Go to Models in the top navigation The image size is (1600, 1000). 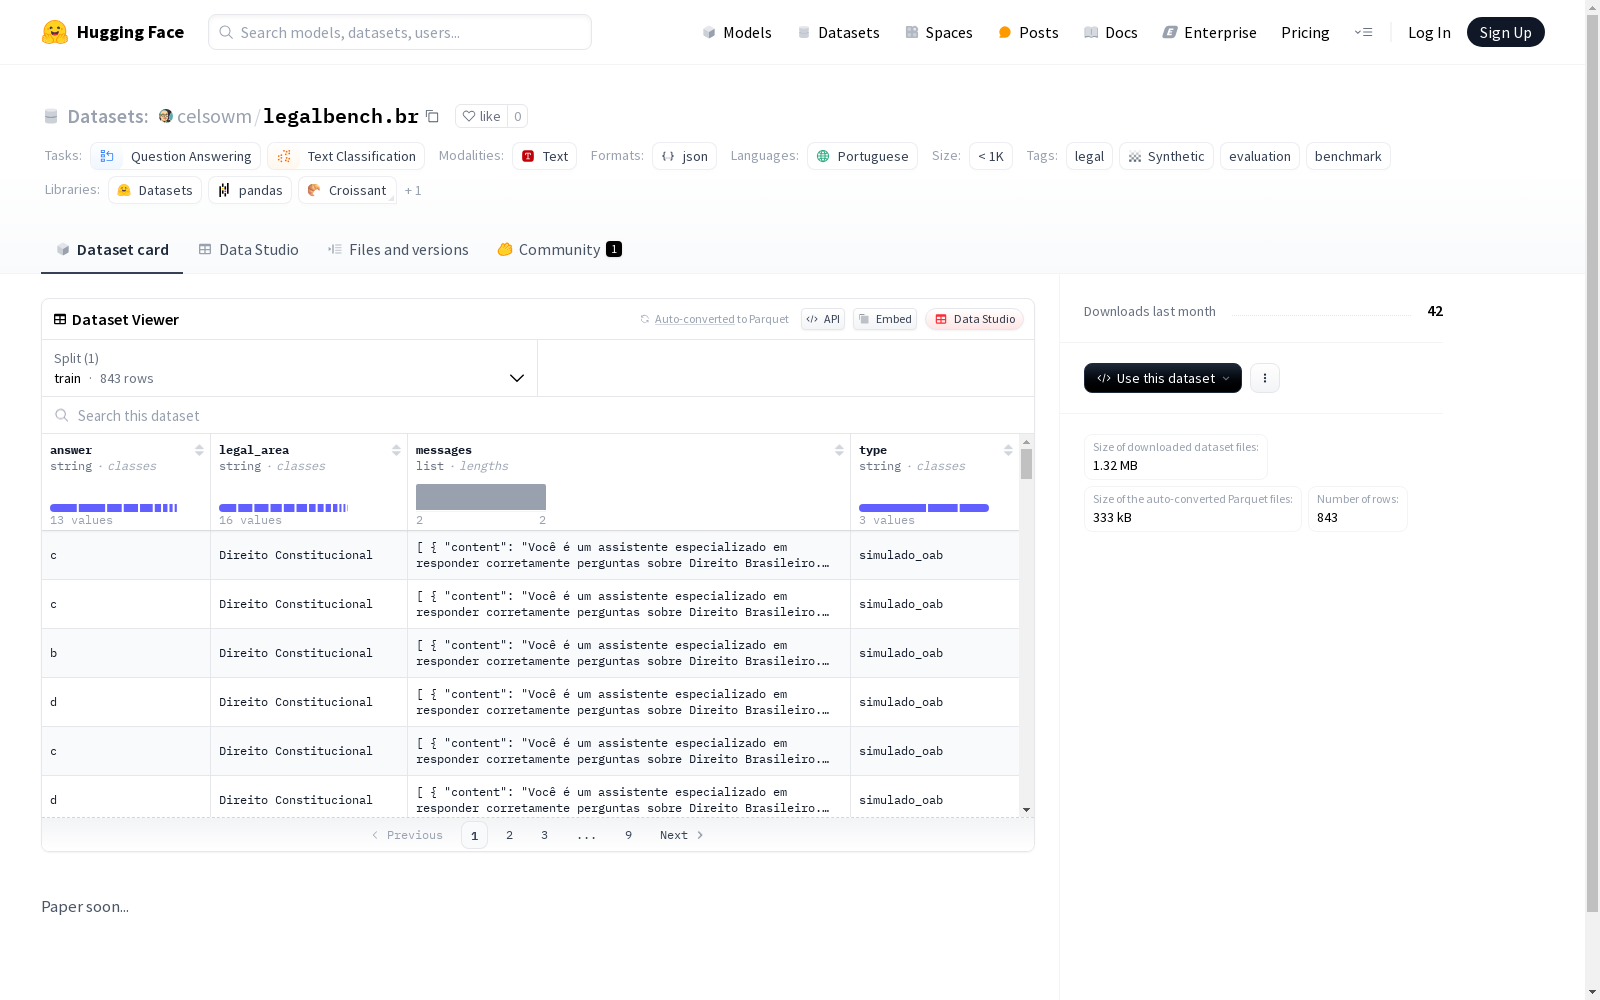(737, 32)
